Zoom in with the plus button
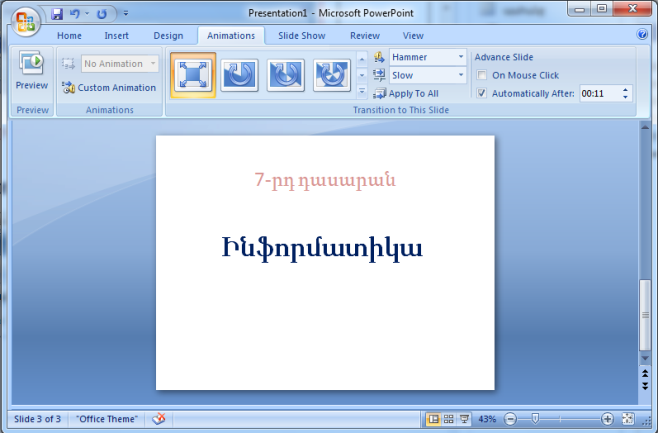The width and height of the screenshot is (658, 433). (x=607, y=419)
